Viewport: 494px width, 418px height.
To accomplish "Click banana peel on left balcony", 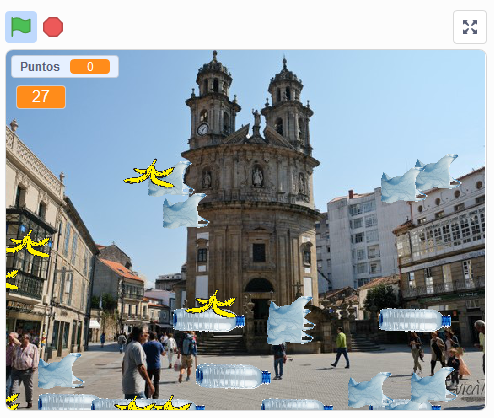I will point(28,244).
